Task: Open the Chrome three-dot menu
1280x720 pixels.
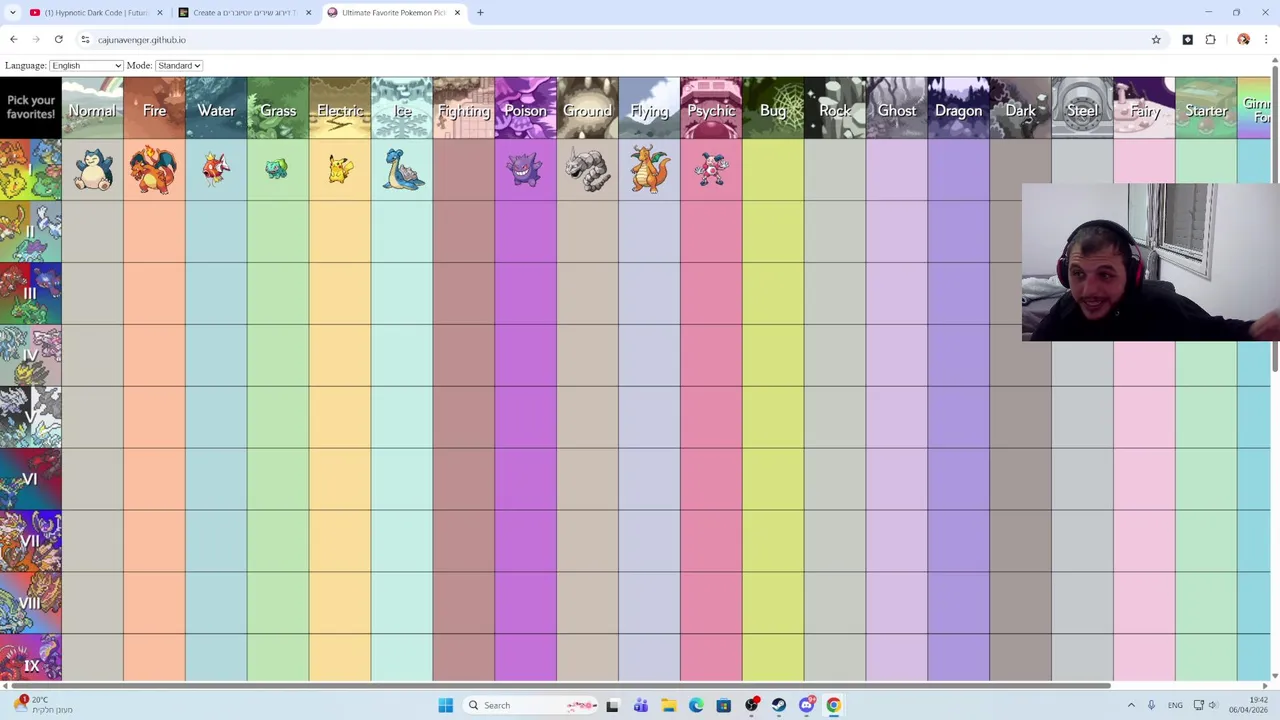Action: point(1266,39)
